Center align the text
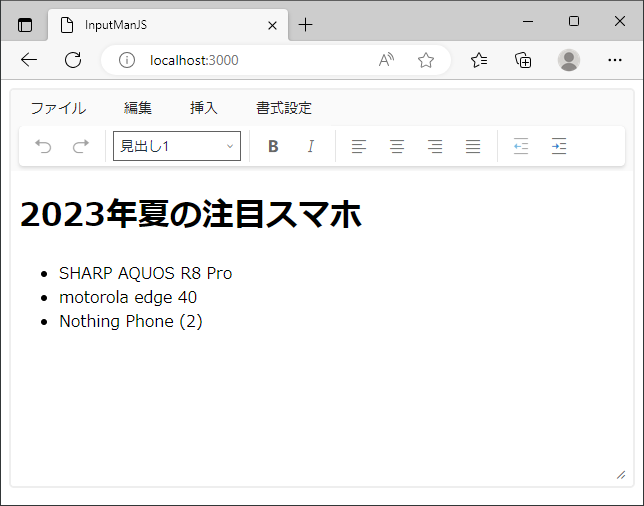Viewport: 644px width, 506px height. (x=397, y=146)
